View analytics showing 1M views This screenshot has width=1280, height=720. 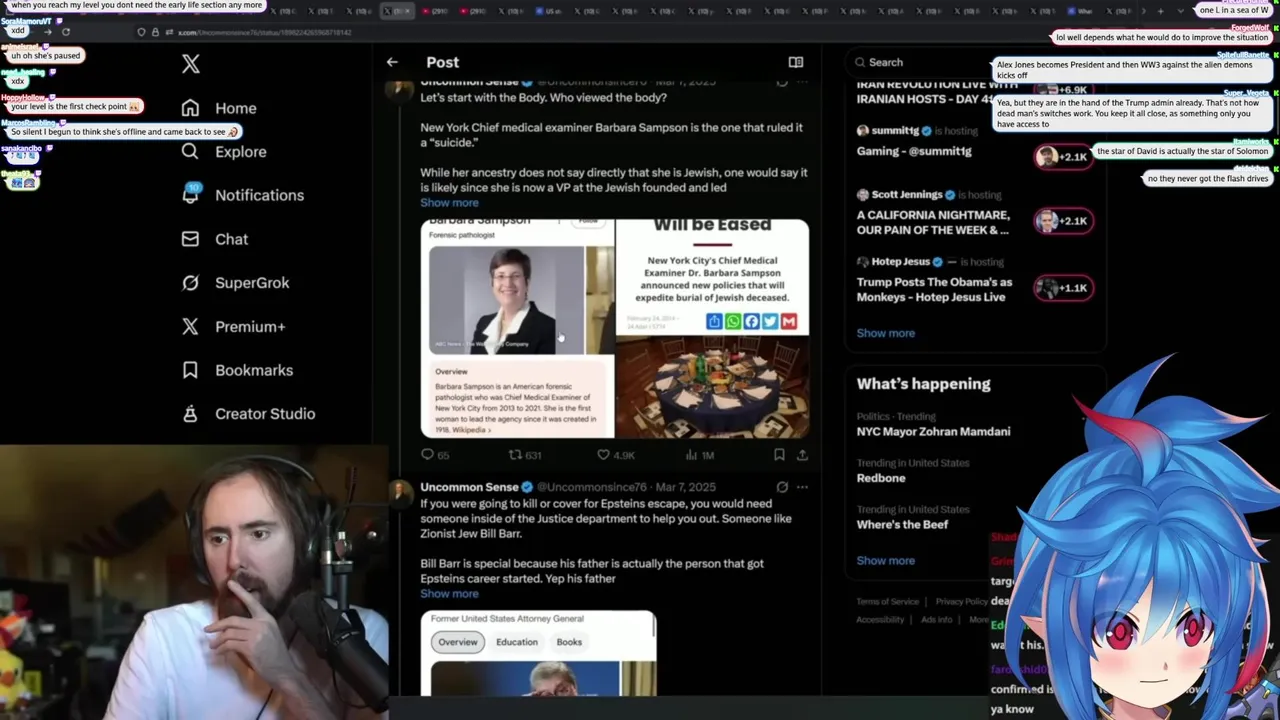[698, 455]
